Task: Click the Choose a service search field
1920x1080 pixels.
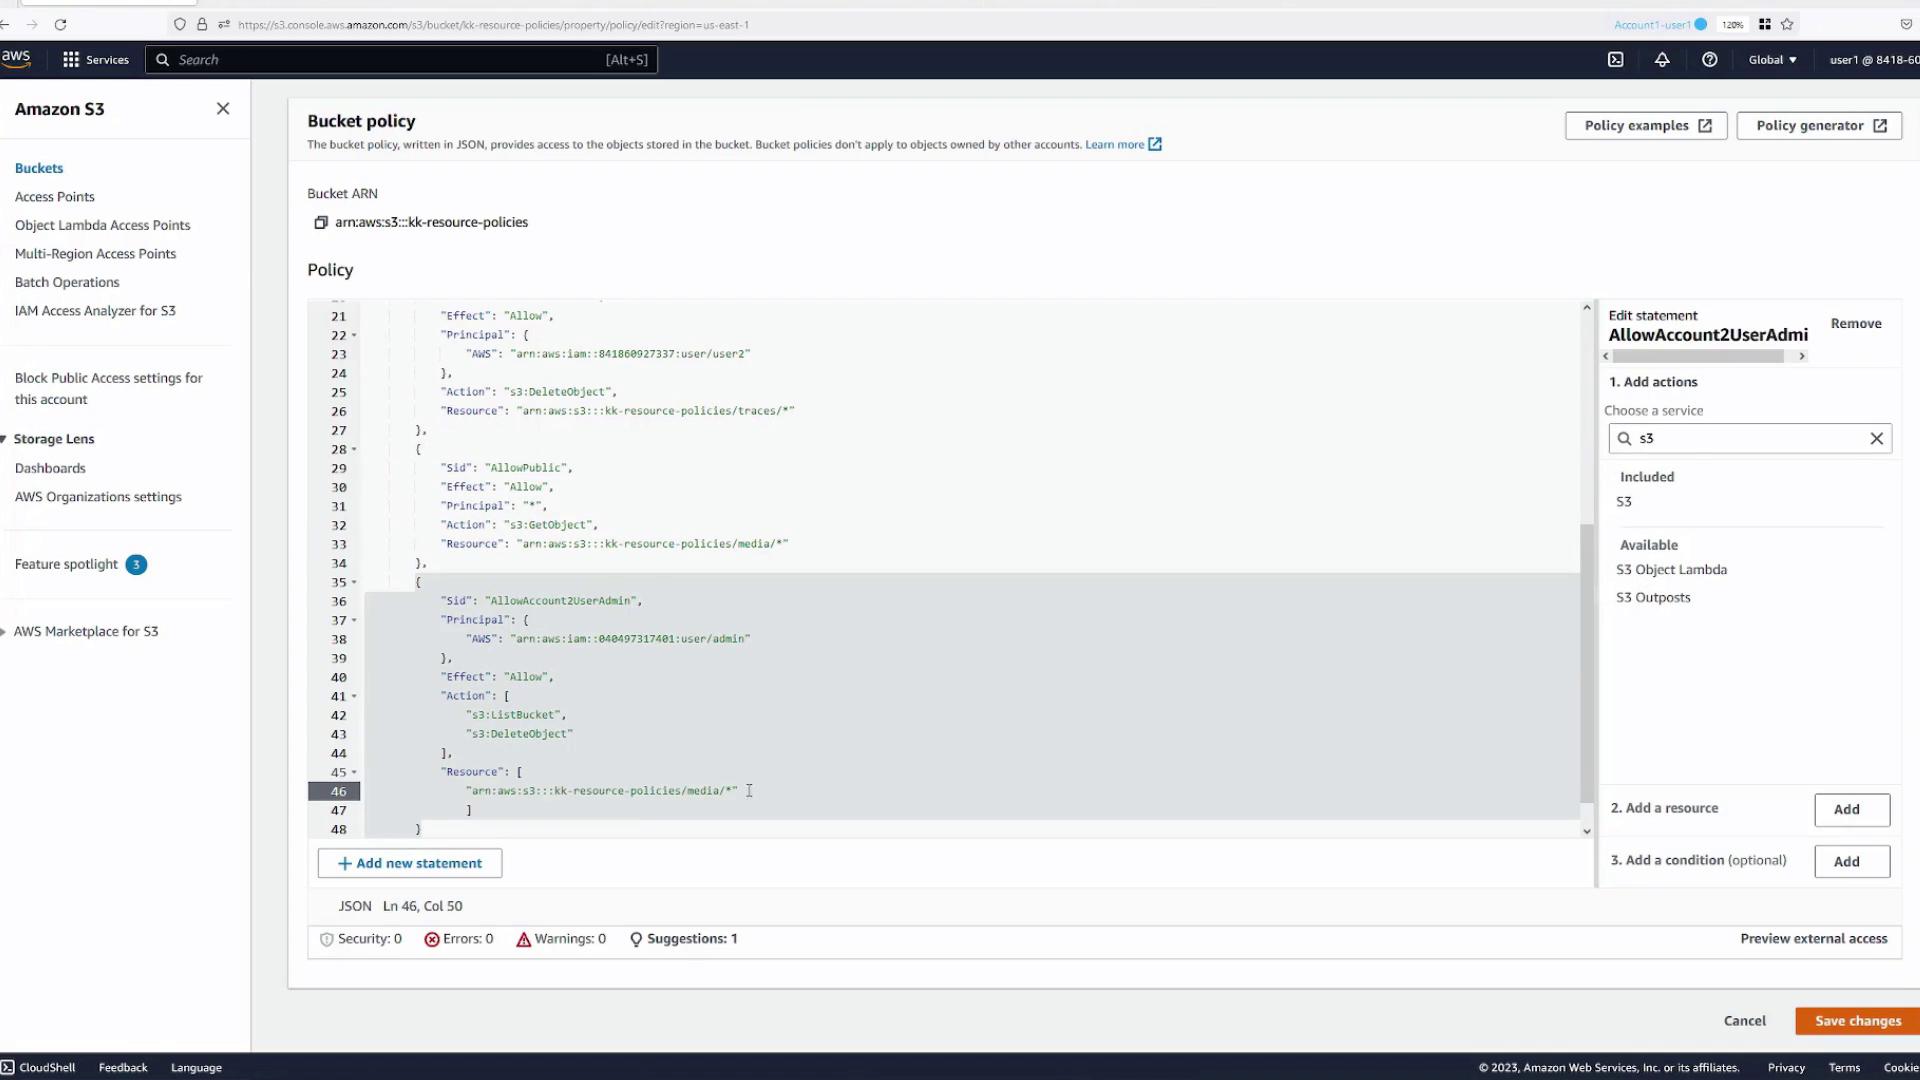Action: coord(1748,439)
